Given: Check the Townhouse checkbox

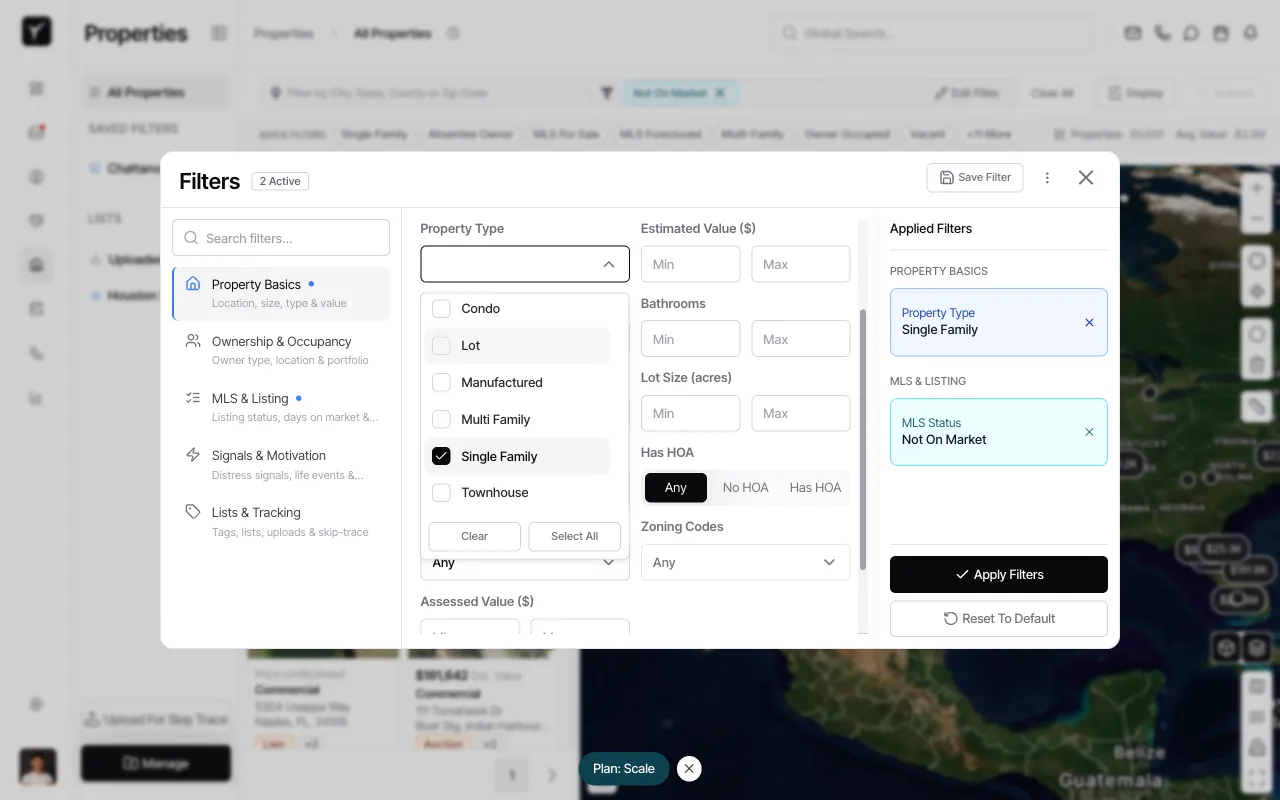Looking at the screenshot, I should click(441, 493).
